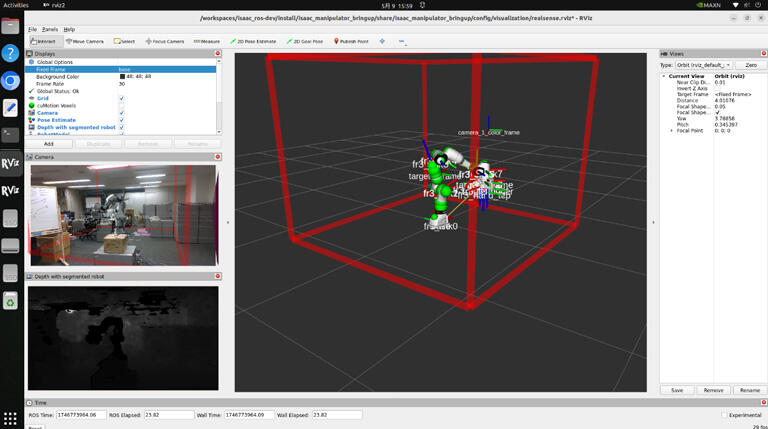Toggle the Focal Shape fixed size checkbox
Screen dimensions: 768x429
[717, 113]
